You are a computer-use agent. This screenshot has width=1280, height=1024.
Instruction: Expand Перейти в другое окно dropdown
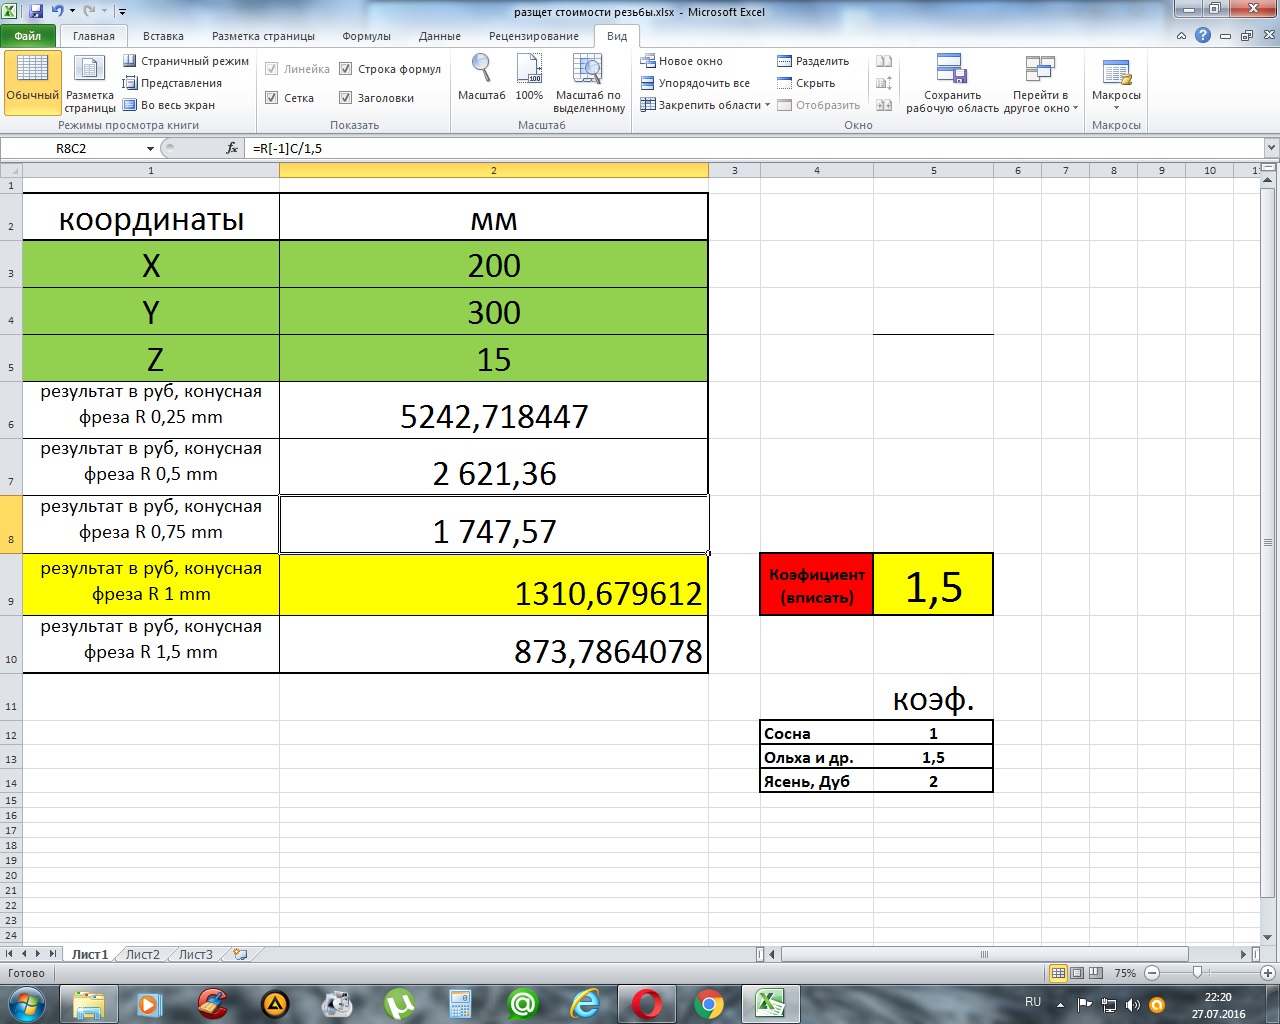1075,109
